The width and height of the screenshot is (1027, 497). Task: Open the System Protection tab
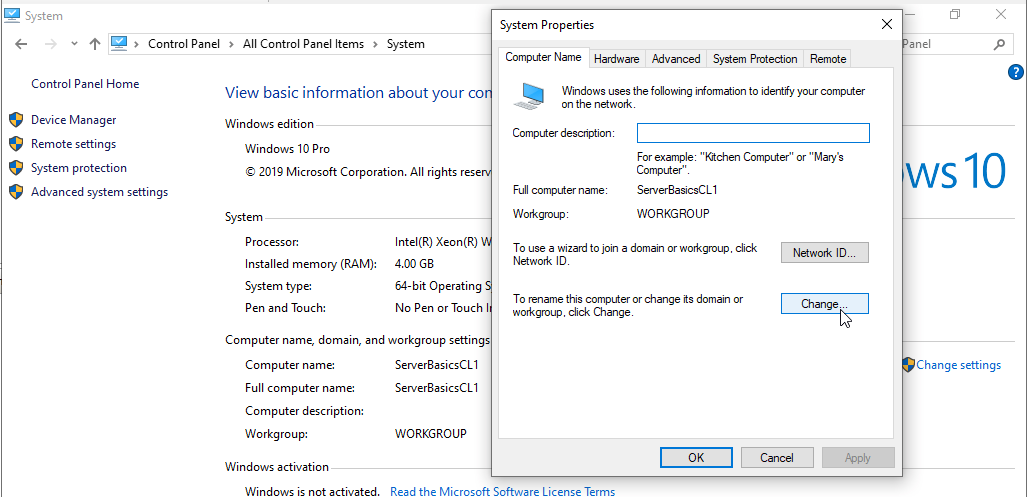(755, 59)
